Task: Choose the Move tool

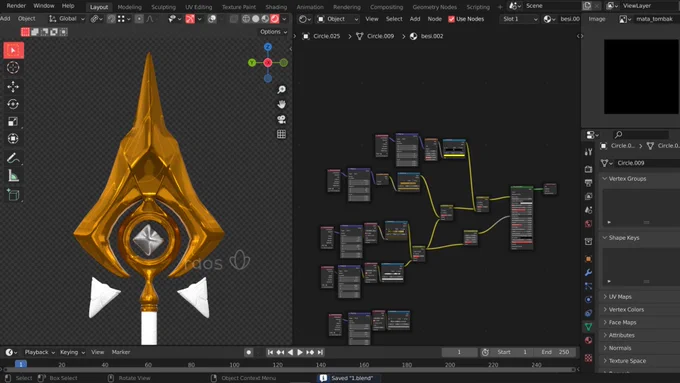Action: click(x=13, y=86)
